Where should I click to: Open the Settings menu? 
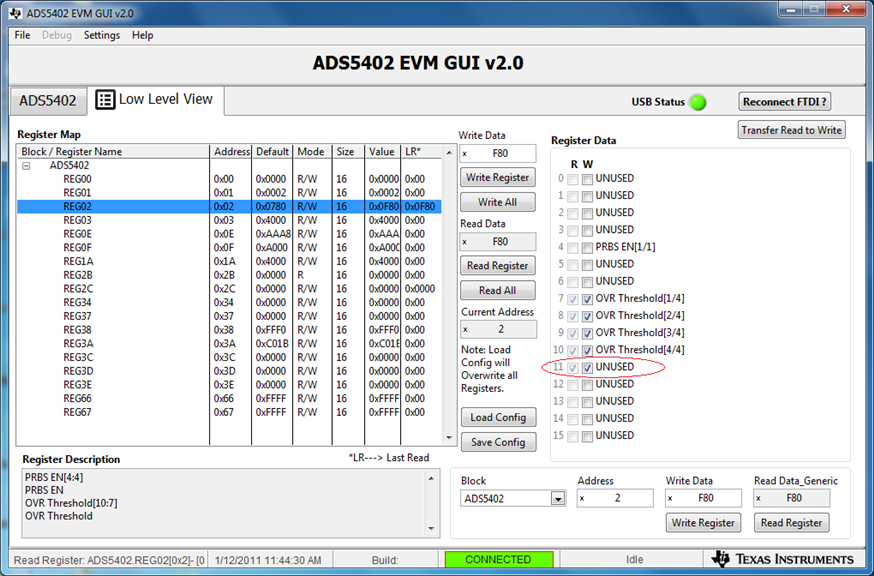point(102,35)
